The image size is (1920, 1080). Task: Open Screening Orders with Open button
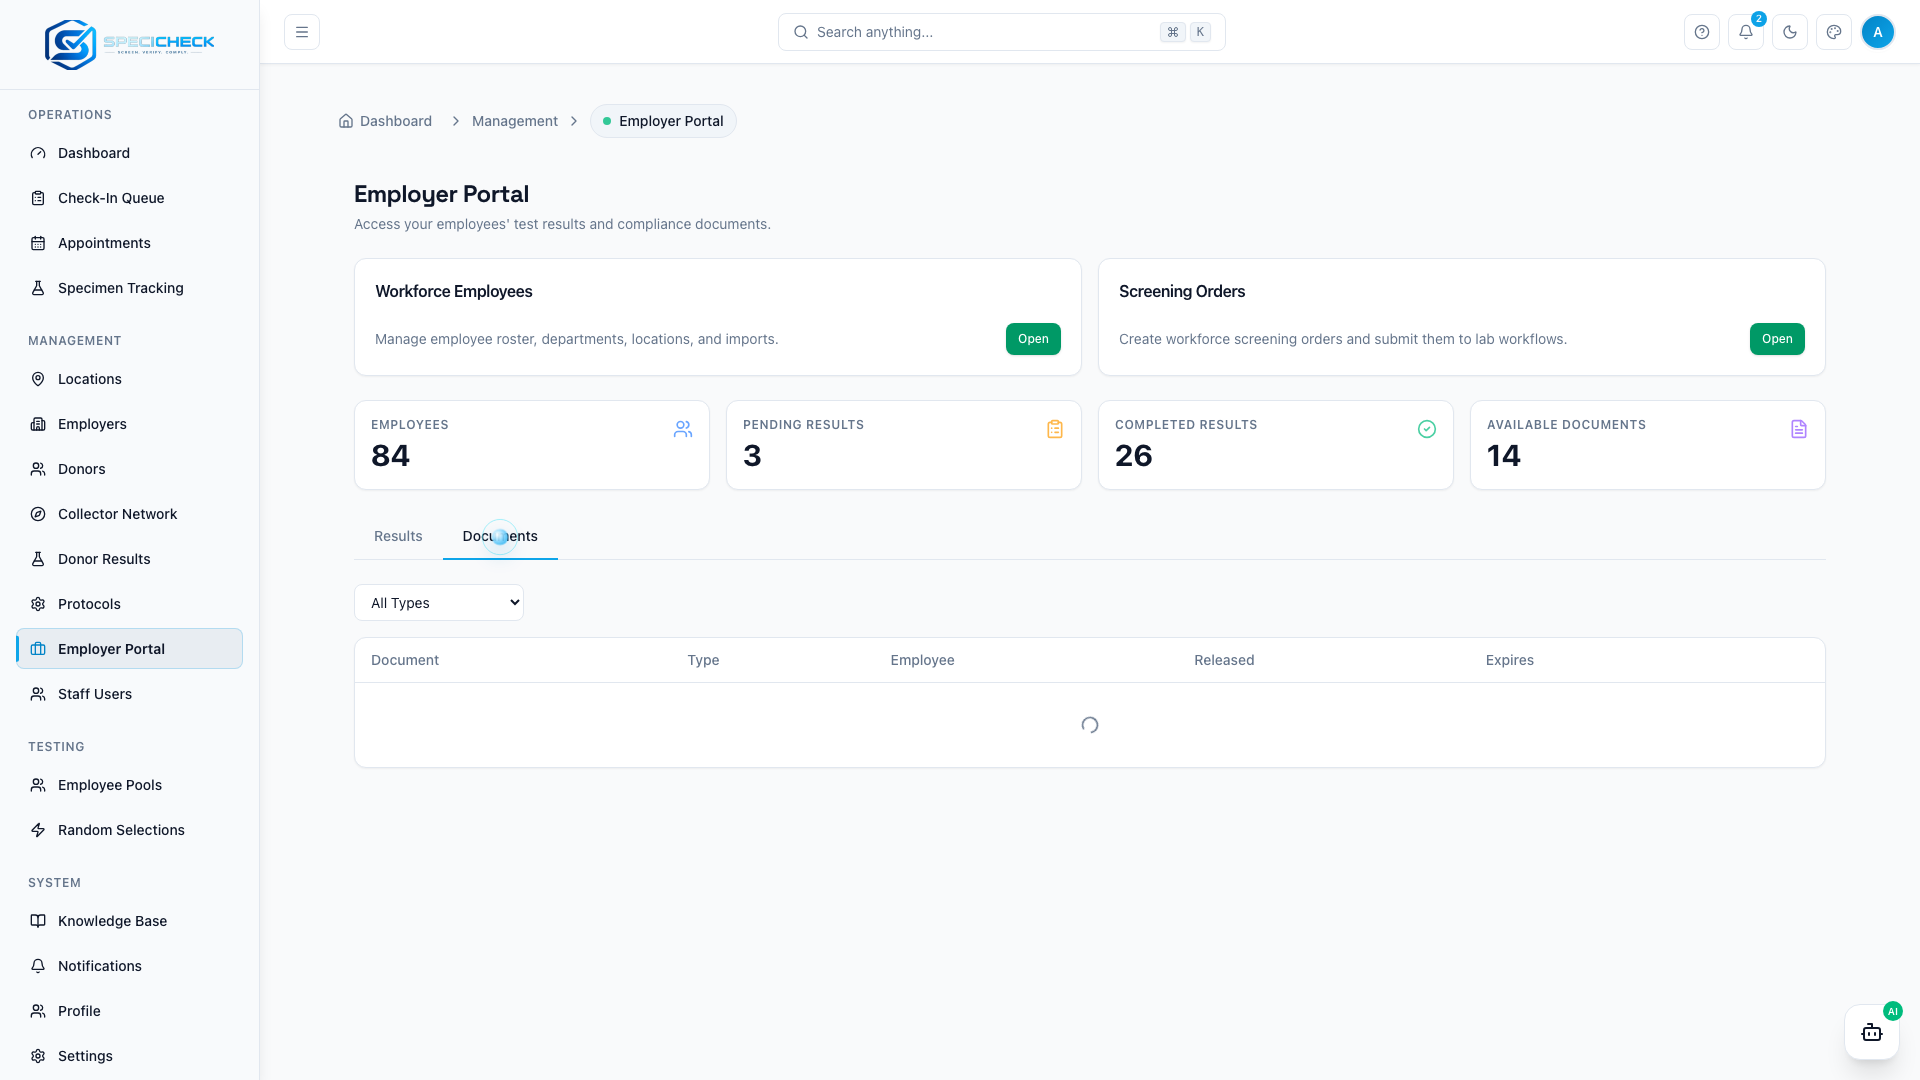tap(1777, 339)
